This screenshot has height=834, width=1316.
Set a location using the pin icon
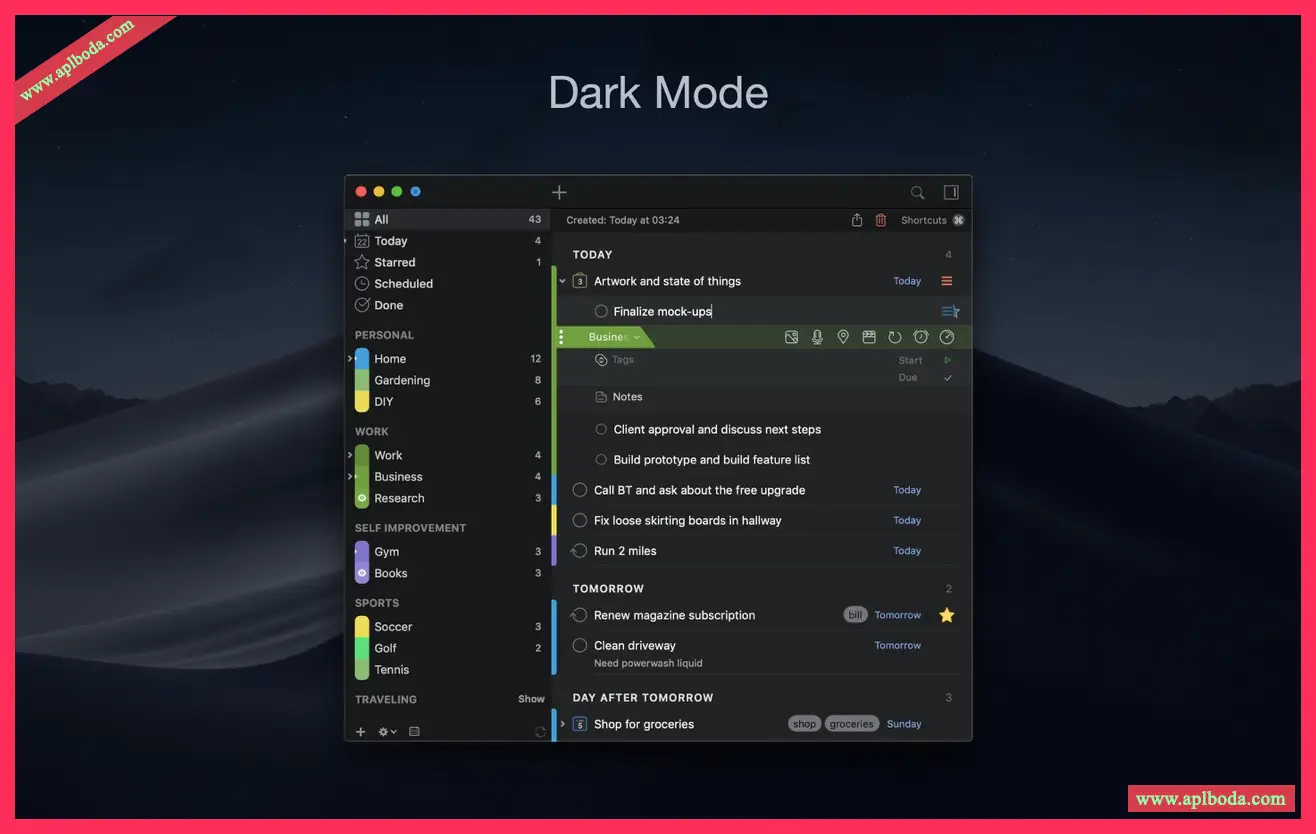pyautogui.click(x=843, y=337)
